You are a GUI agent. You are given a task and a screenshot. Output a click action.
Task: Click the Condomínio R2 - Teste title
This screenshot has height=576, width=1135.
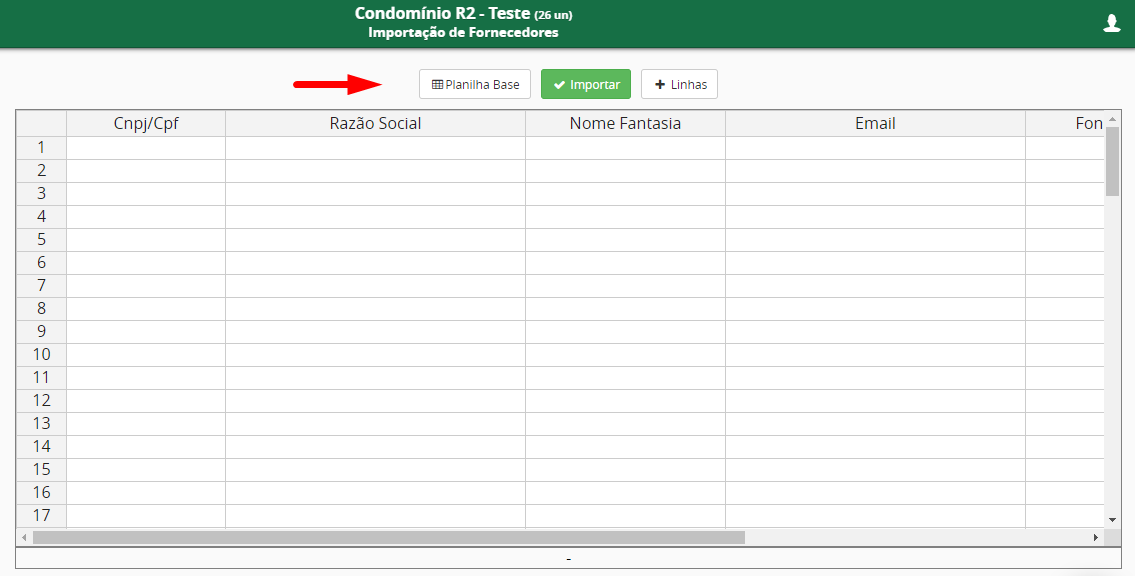442,13
